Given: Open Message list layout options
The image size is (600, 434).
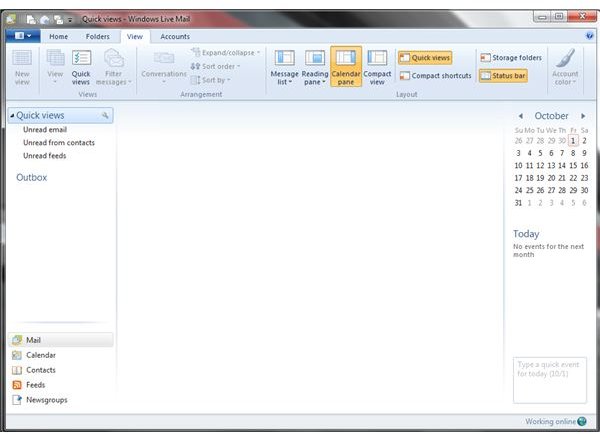Looking at the screenshot, I should click(x=284, y=67).
